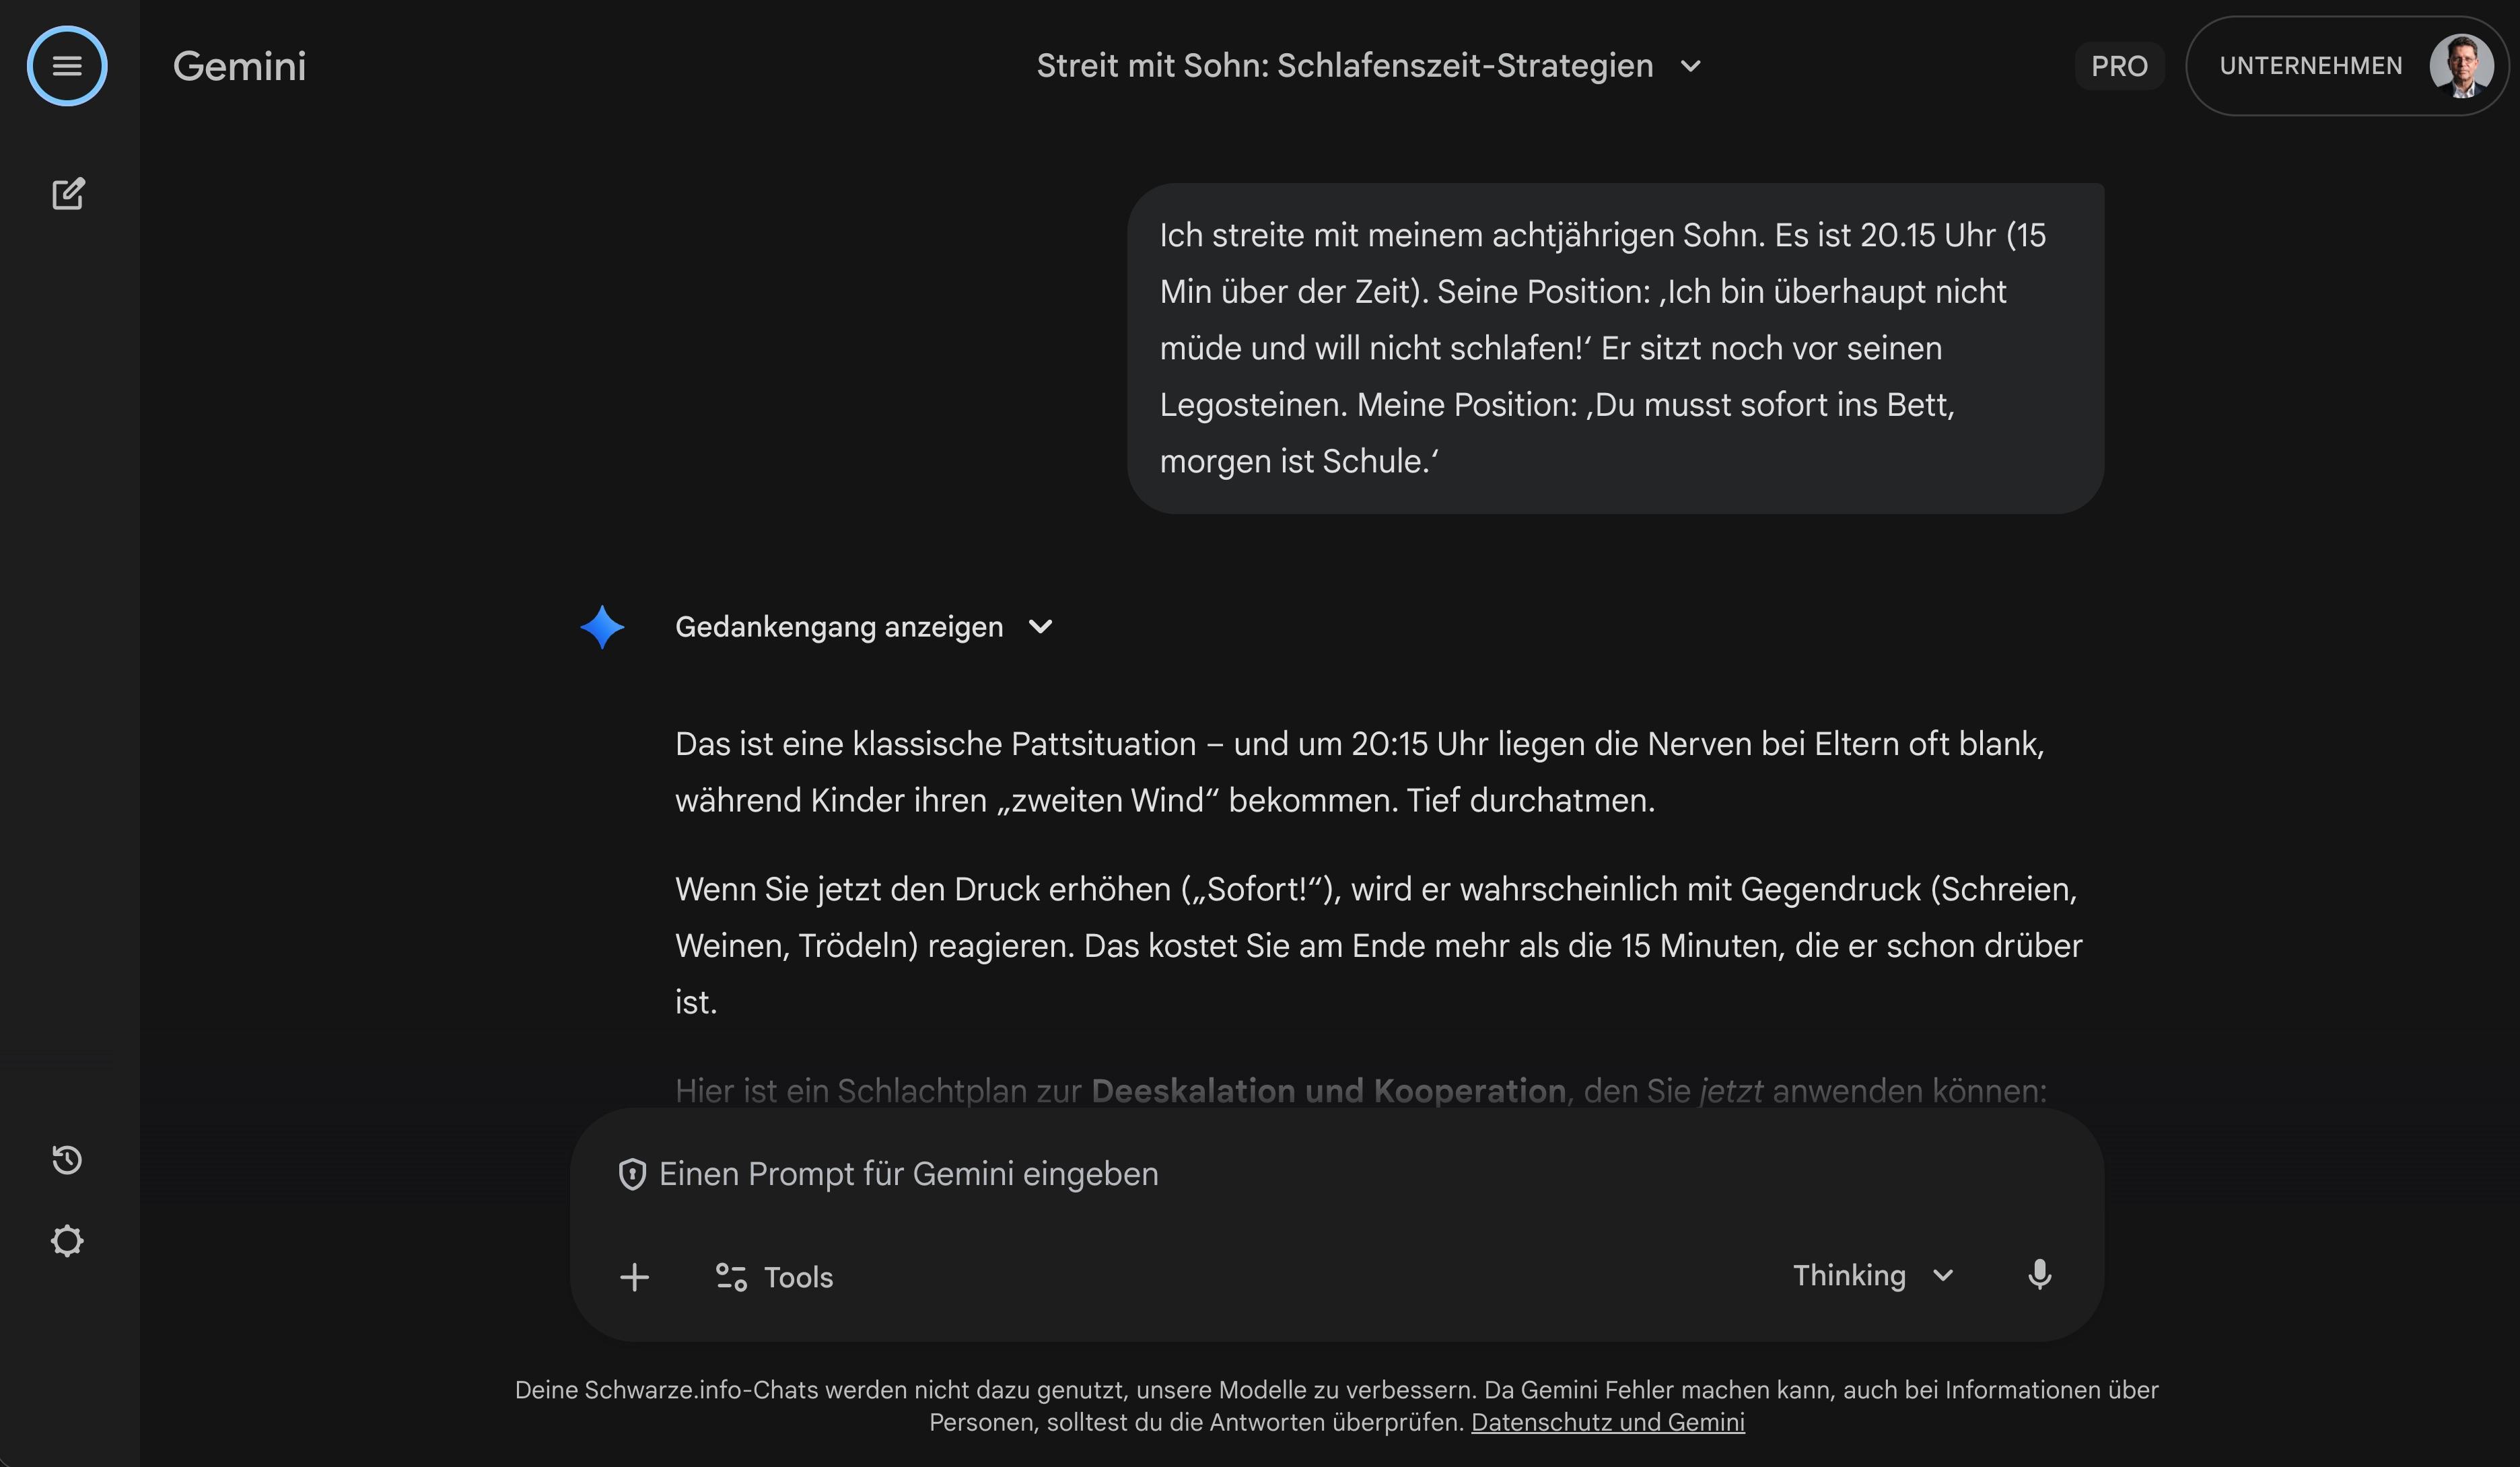Open Datenschutz und Gemini link

[1607, 1422]
